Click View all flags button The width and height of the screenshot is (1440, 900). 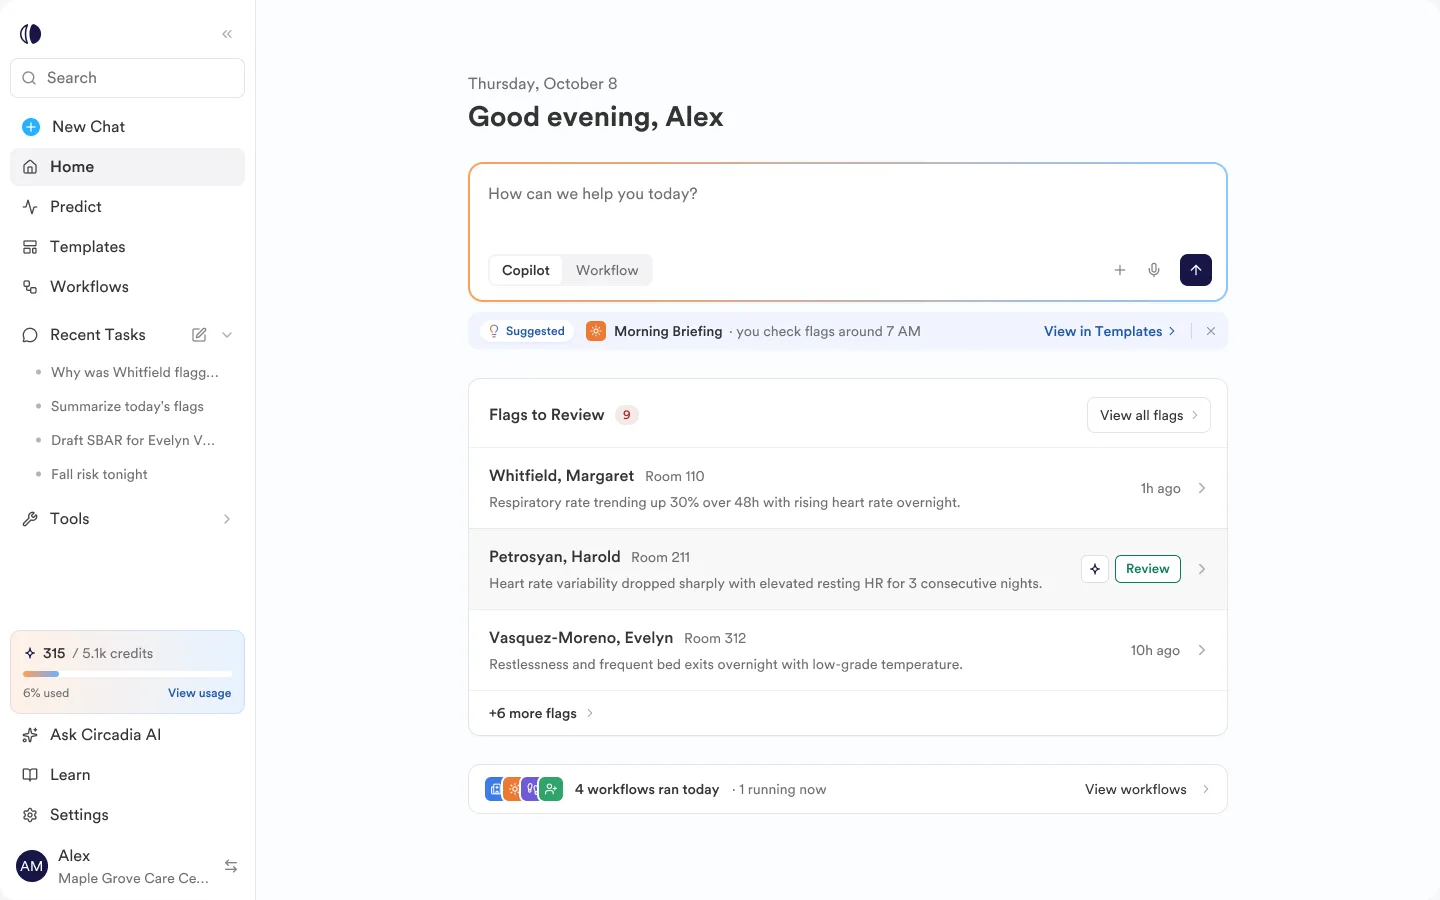[x=1148, y=415]
